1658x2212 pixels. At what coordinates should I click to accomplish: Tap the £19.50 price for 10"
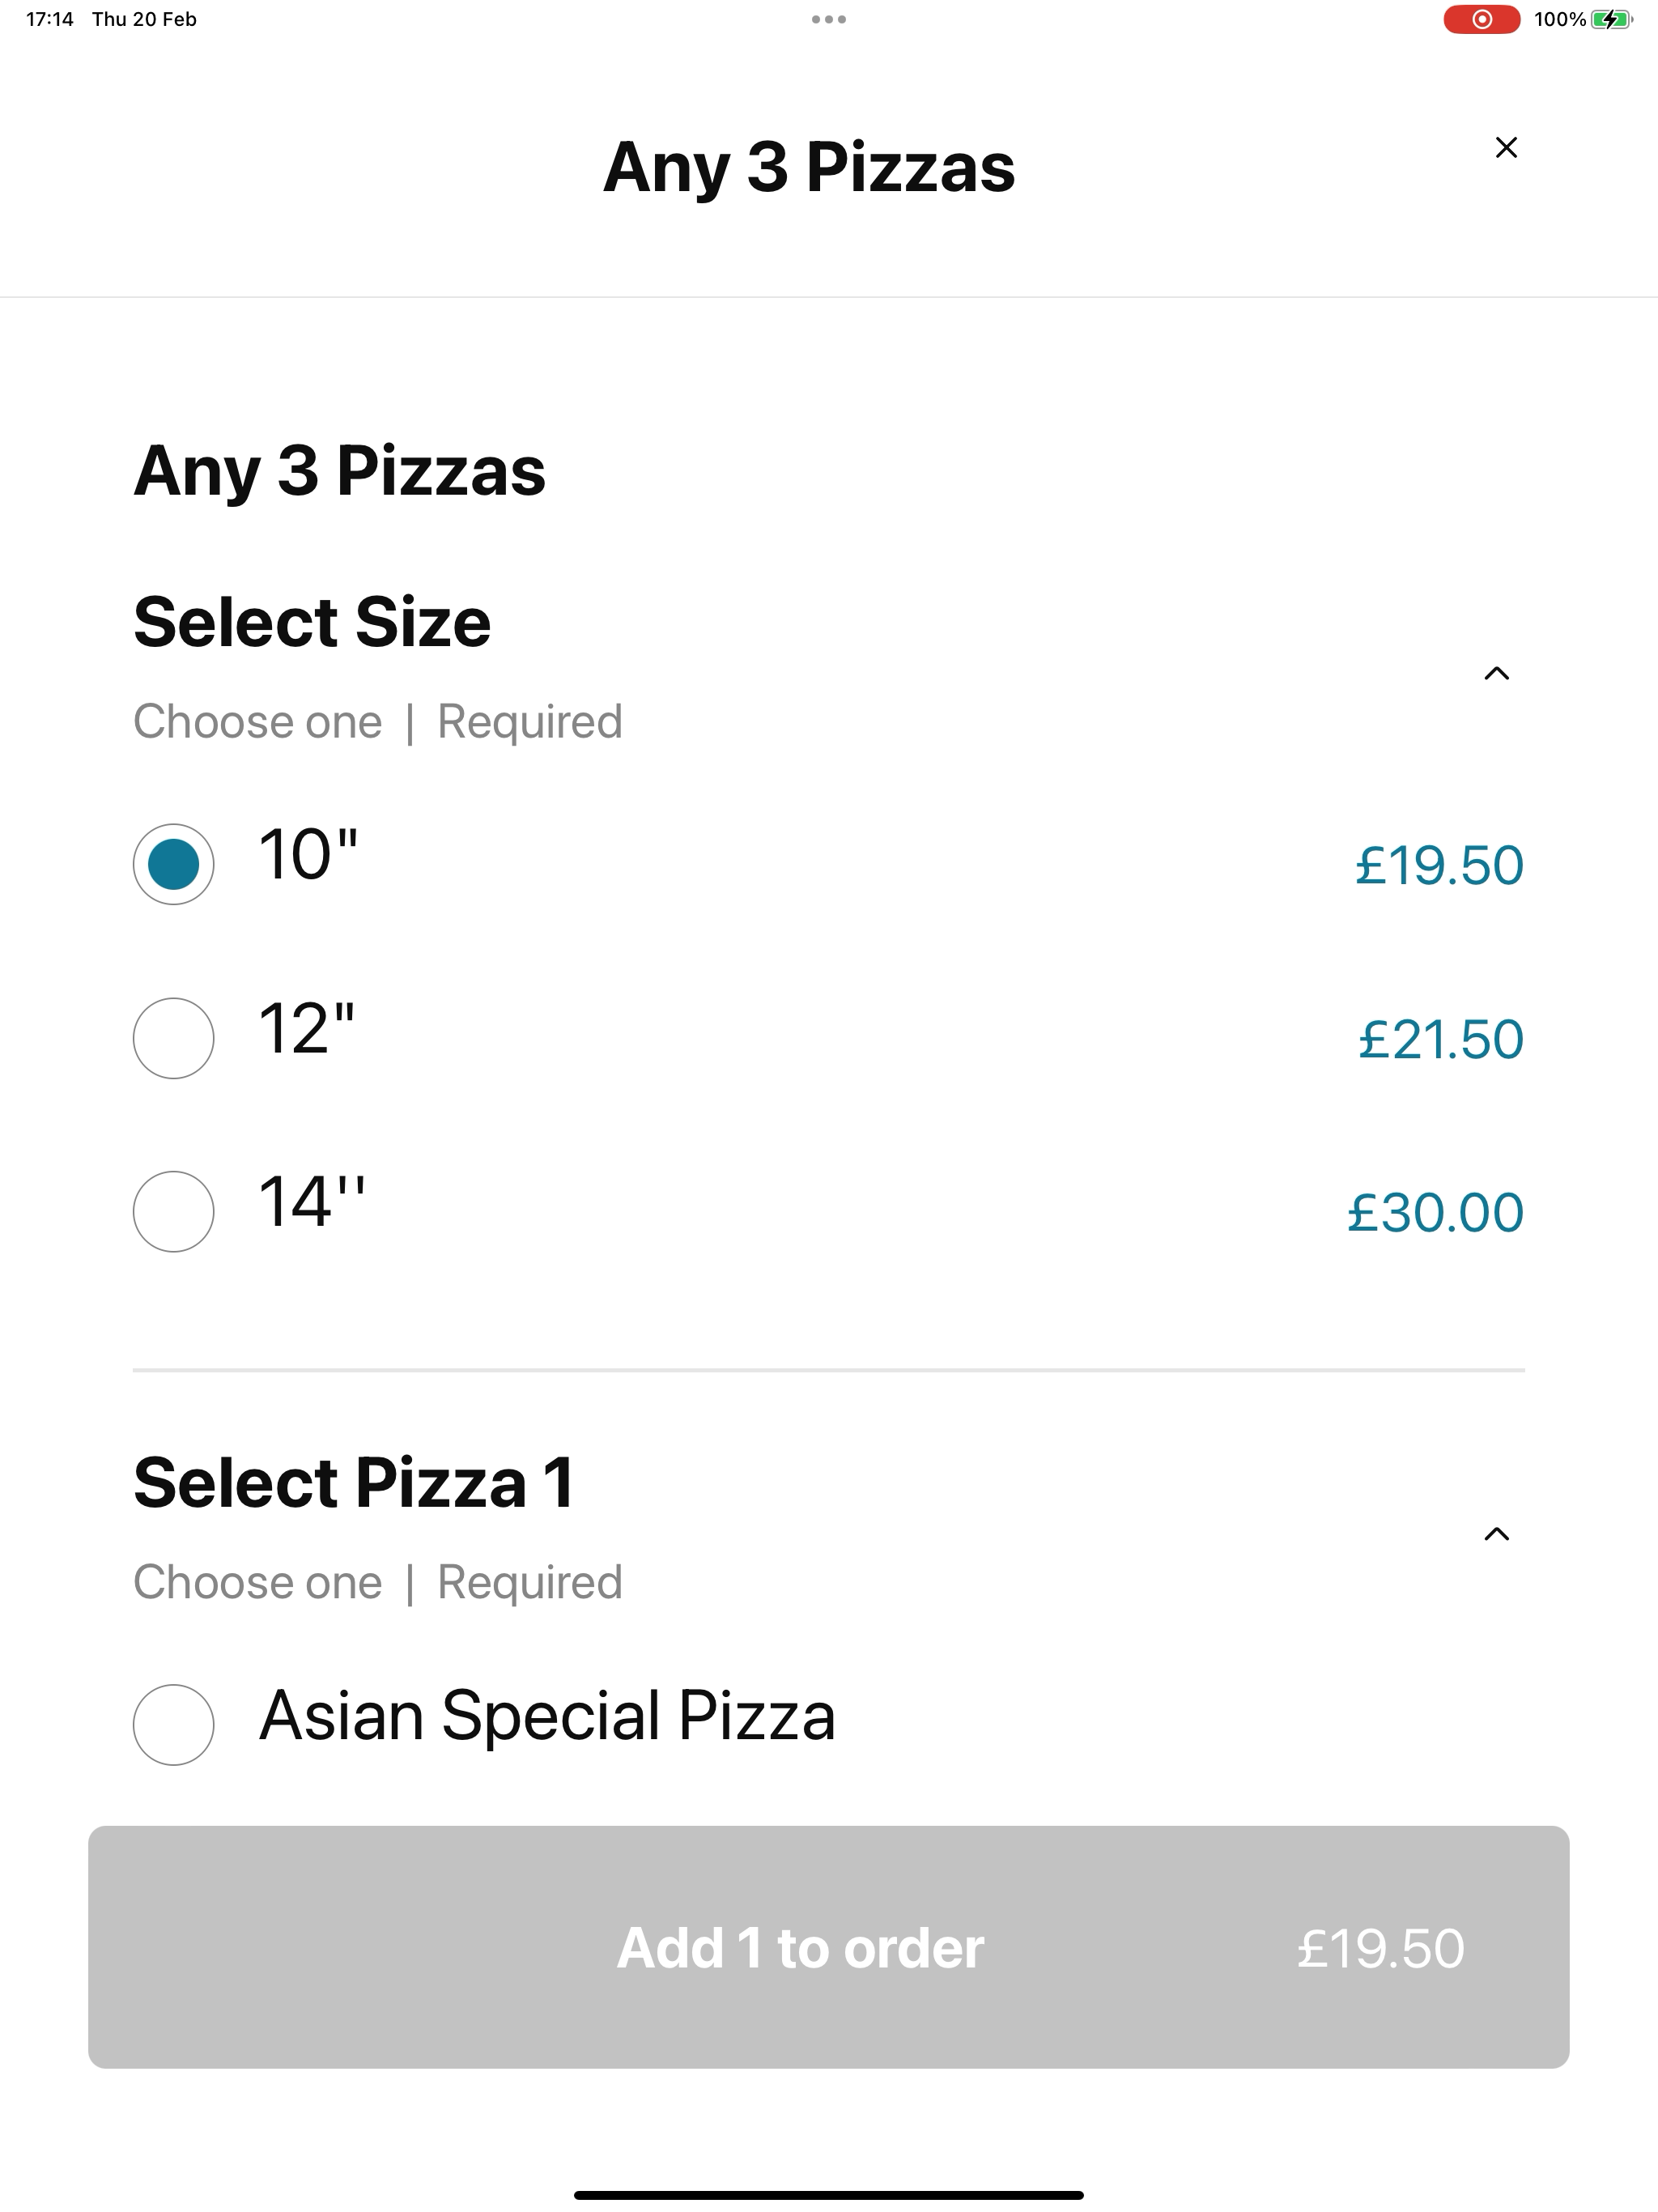point(1439,865)
